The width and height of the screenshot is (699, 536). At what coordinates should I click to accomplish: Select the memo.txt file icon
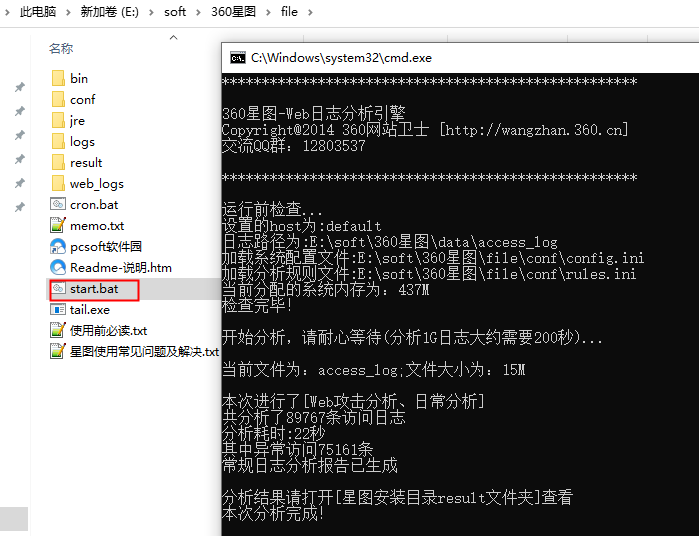pyautogui.click(x=58, y=225)
